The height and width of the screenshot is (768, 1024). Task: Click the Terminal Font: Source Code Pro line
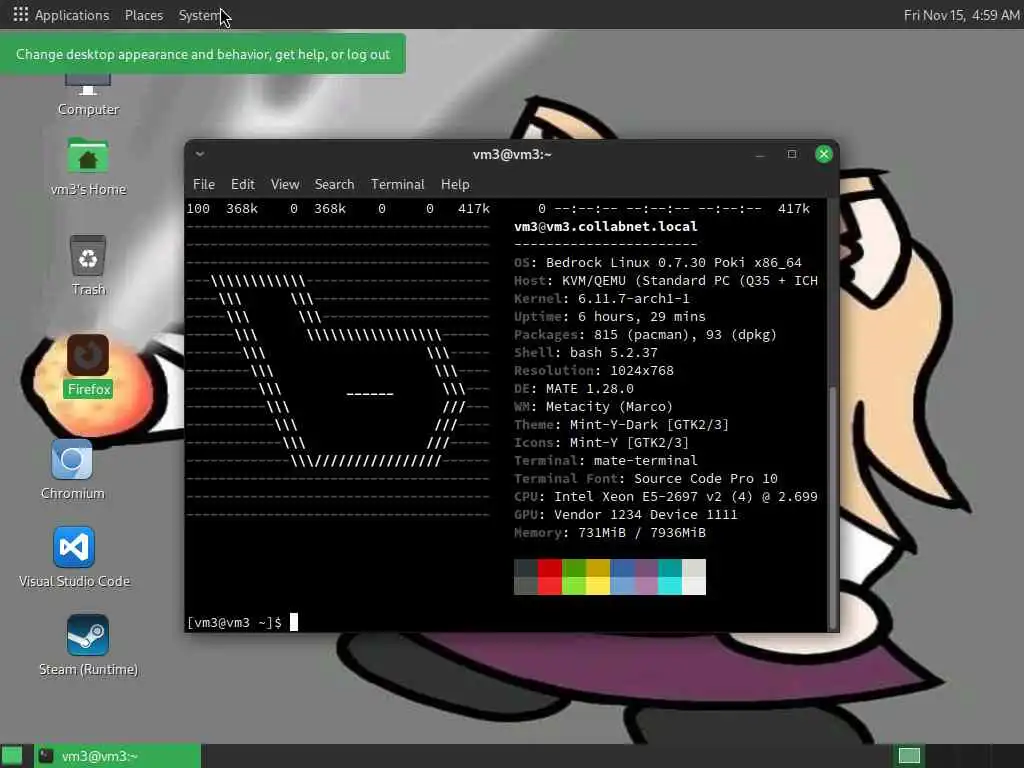pyautogui.click(x=646, y=479)
